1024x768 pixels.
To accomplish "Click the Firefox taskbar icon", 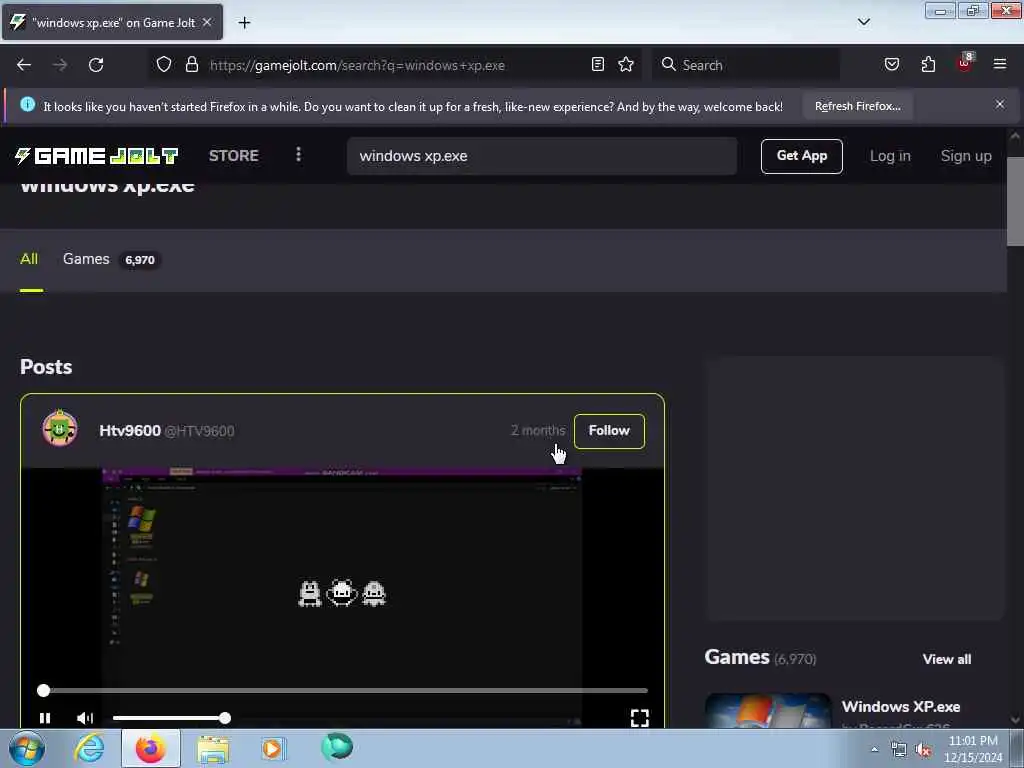I will click(x=151, y=748).
